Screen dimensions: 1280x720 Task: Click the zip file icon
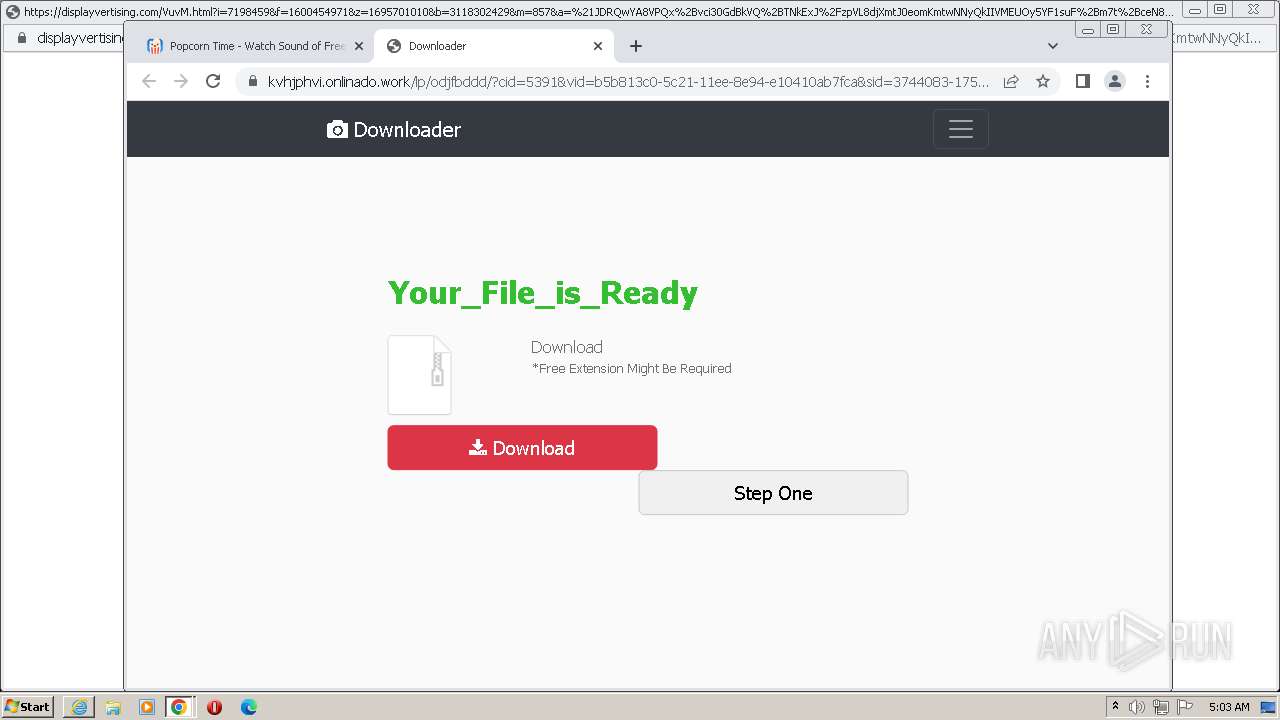click(x=419, y=375)
